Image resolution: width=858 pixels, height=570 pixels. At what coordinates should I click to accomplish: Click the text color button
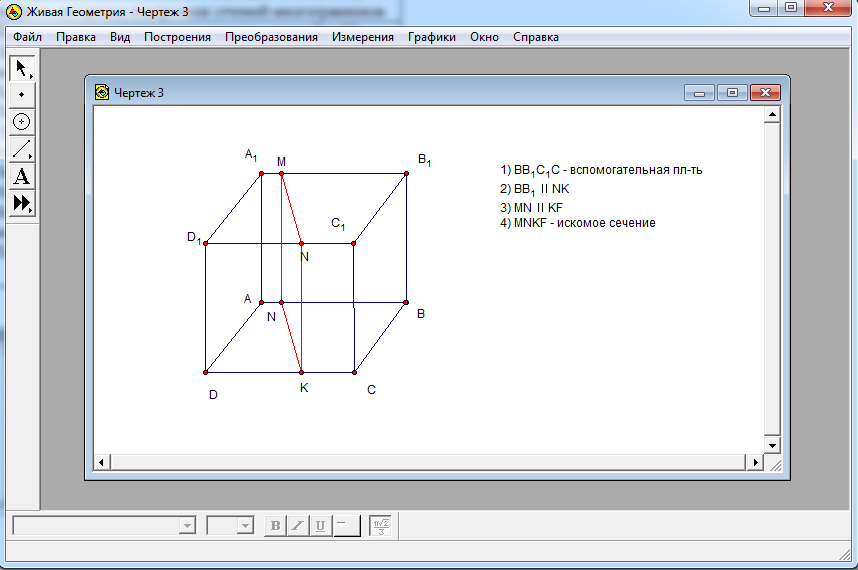(347, 526)
